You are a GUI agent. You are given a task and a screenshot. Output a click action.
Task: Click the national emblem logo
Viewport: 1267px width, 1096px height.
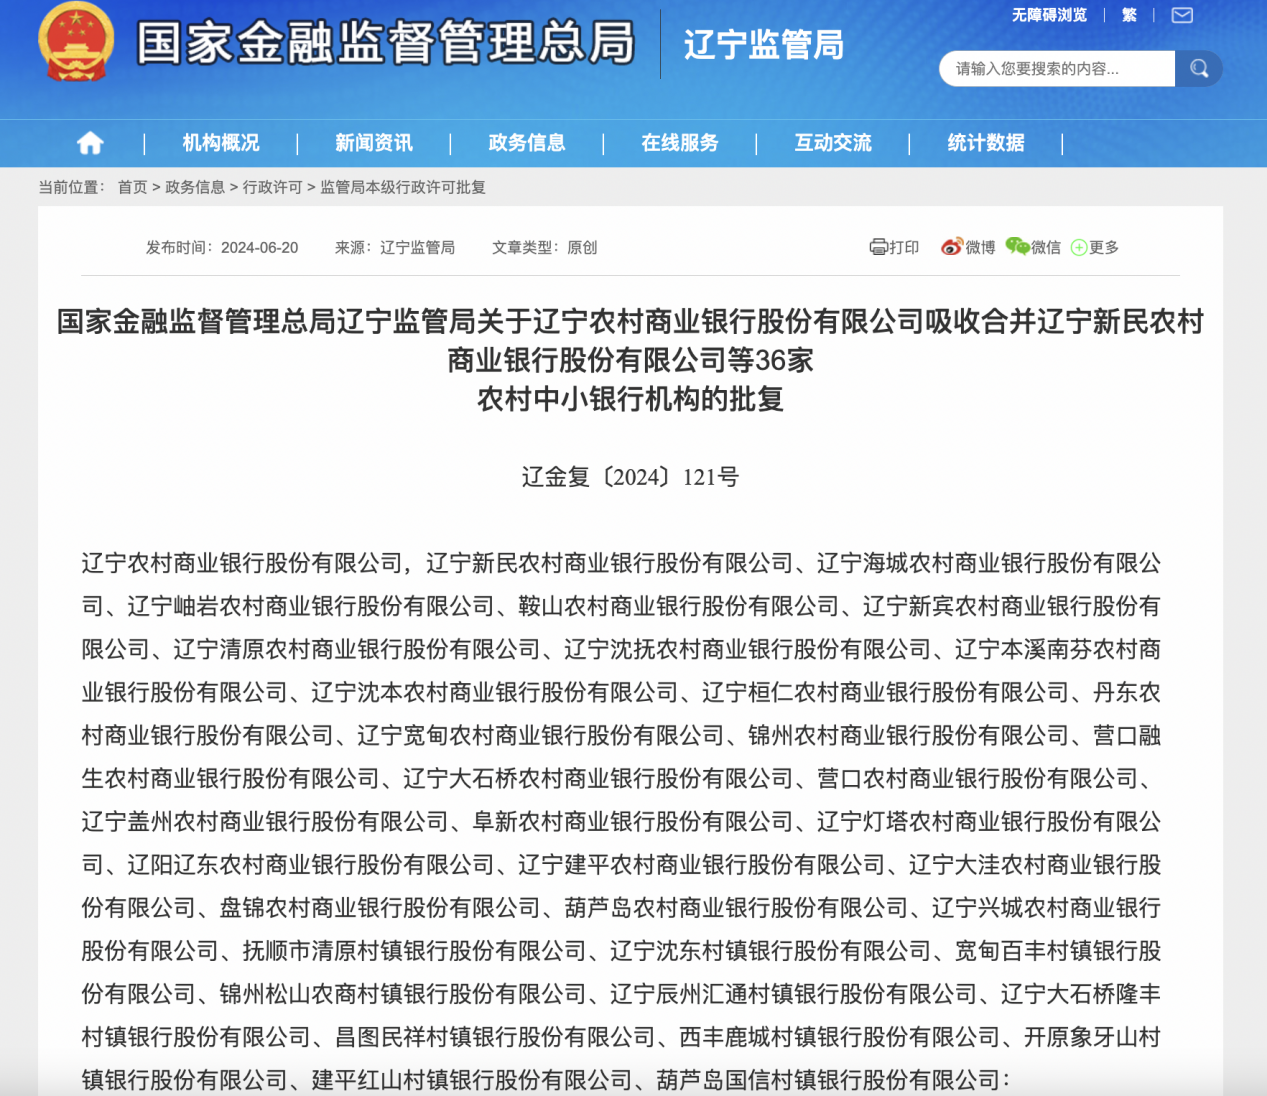pyautogui.click(x=76, y=42)
